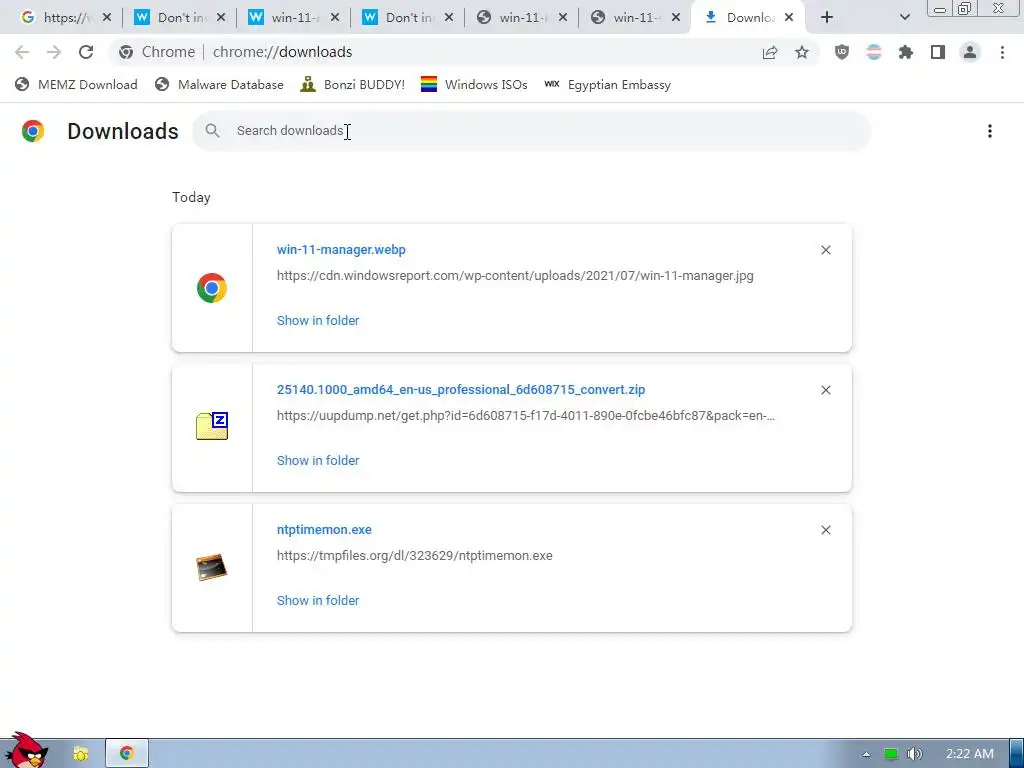Open ntptimemon.exe file link
The height and width of the screenshot is (768, 1024).
coord(324,530)
